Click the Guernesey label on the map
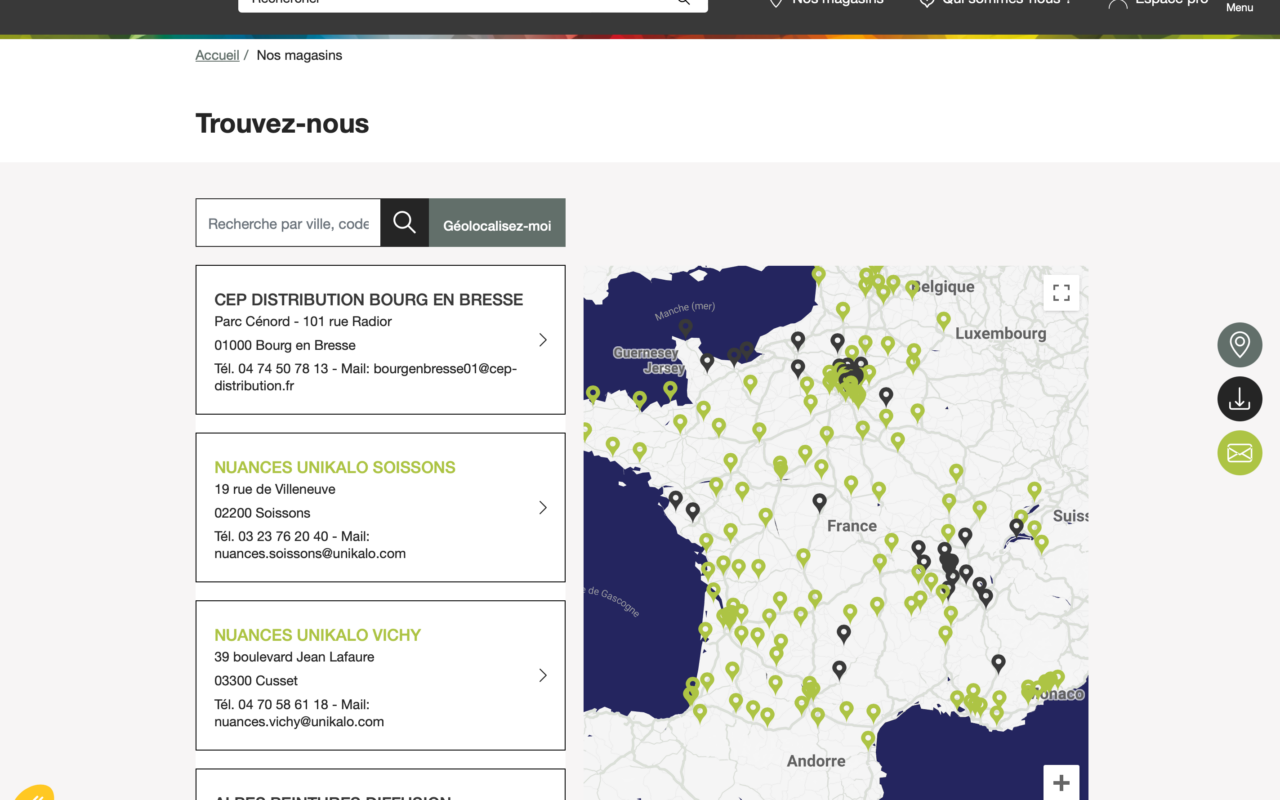 coord(645,353)
